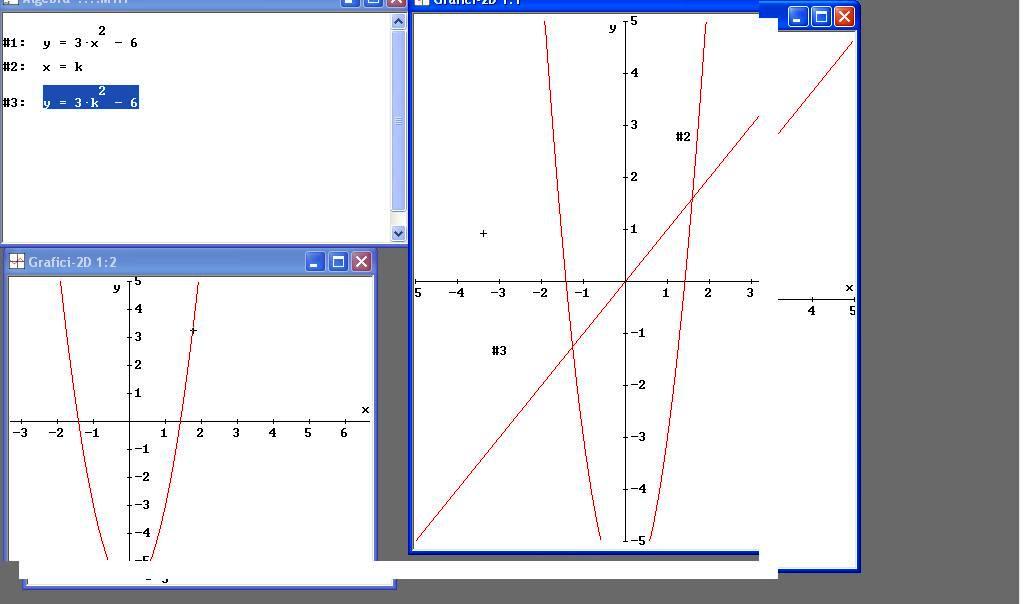Click the #3 annotation in the large plot
This screenshot has height=604, width=1024.
[499, 351]
